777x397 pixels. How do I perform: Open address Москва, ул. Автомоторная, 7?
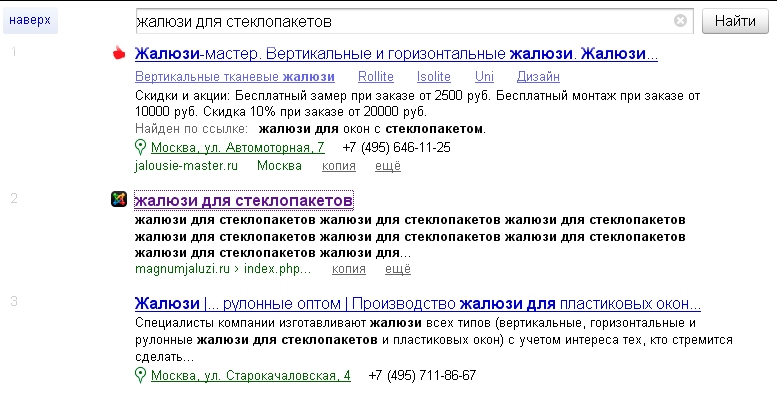pyautogui.click(x=238, y=148)
